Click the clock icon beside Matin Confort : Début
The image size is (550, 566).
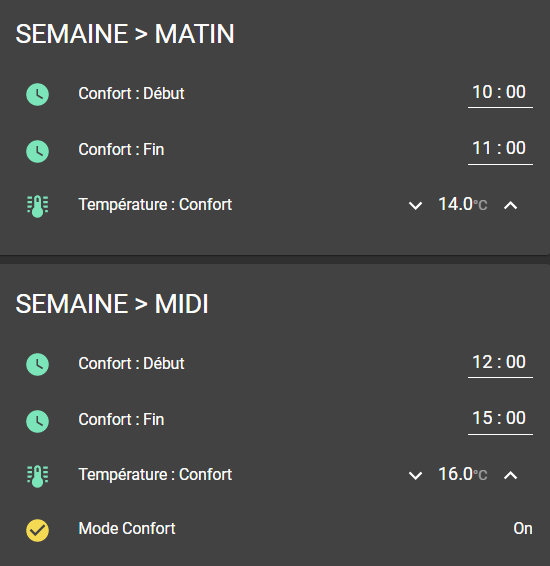[38, 95]
